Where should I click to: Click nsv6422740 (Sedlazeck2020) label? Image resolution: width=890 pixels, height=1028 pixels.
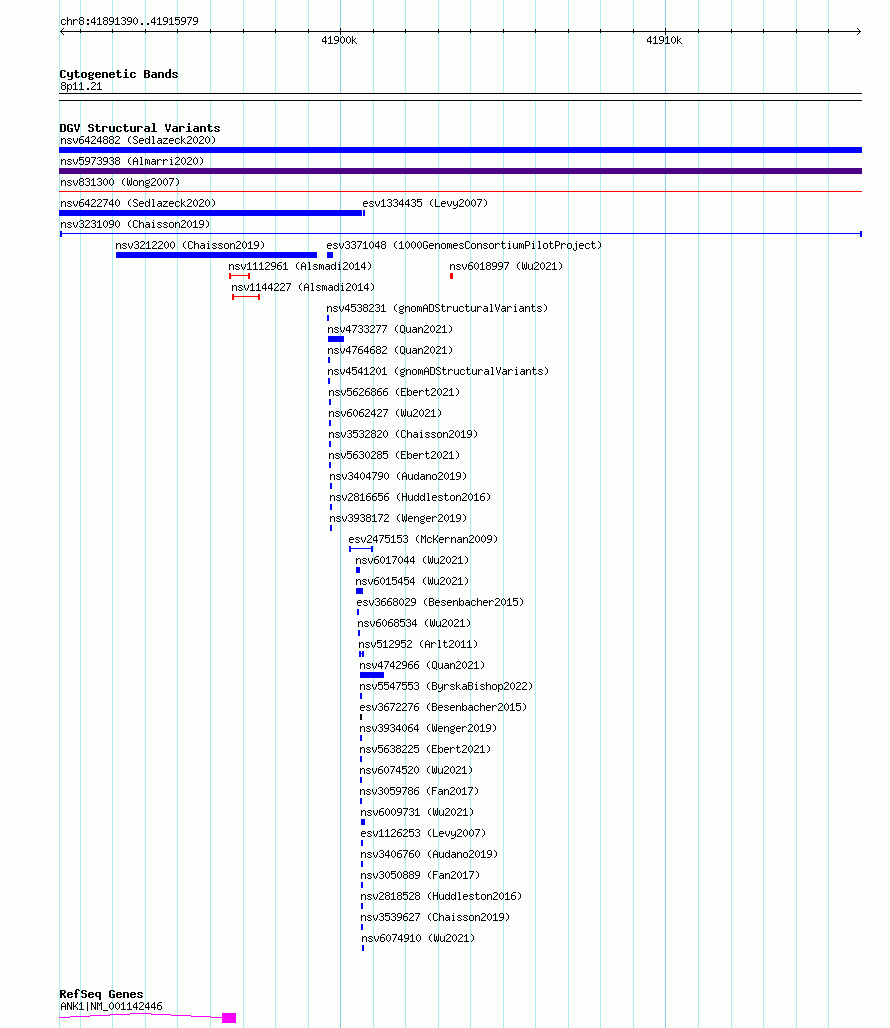(x=138, y=203)
